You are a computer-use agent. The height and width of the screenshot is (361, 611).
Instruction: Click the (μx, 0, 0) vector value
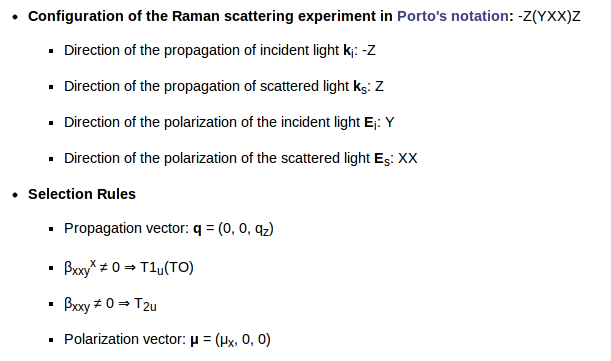point(243,340)
